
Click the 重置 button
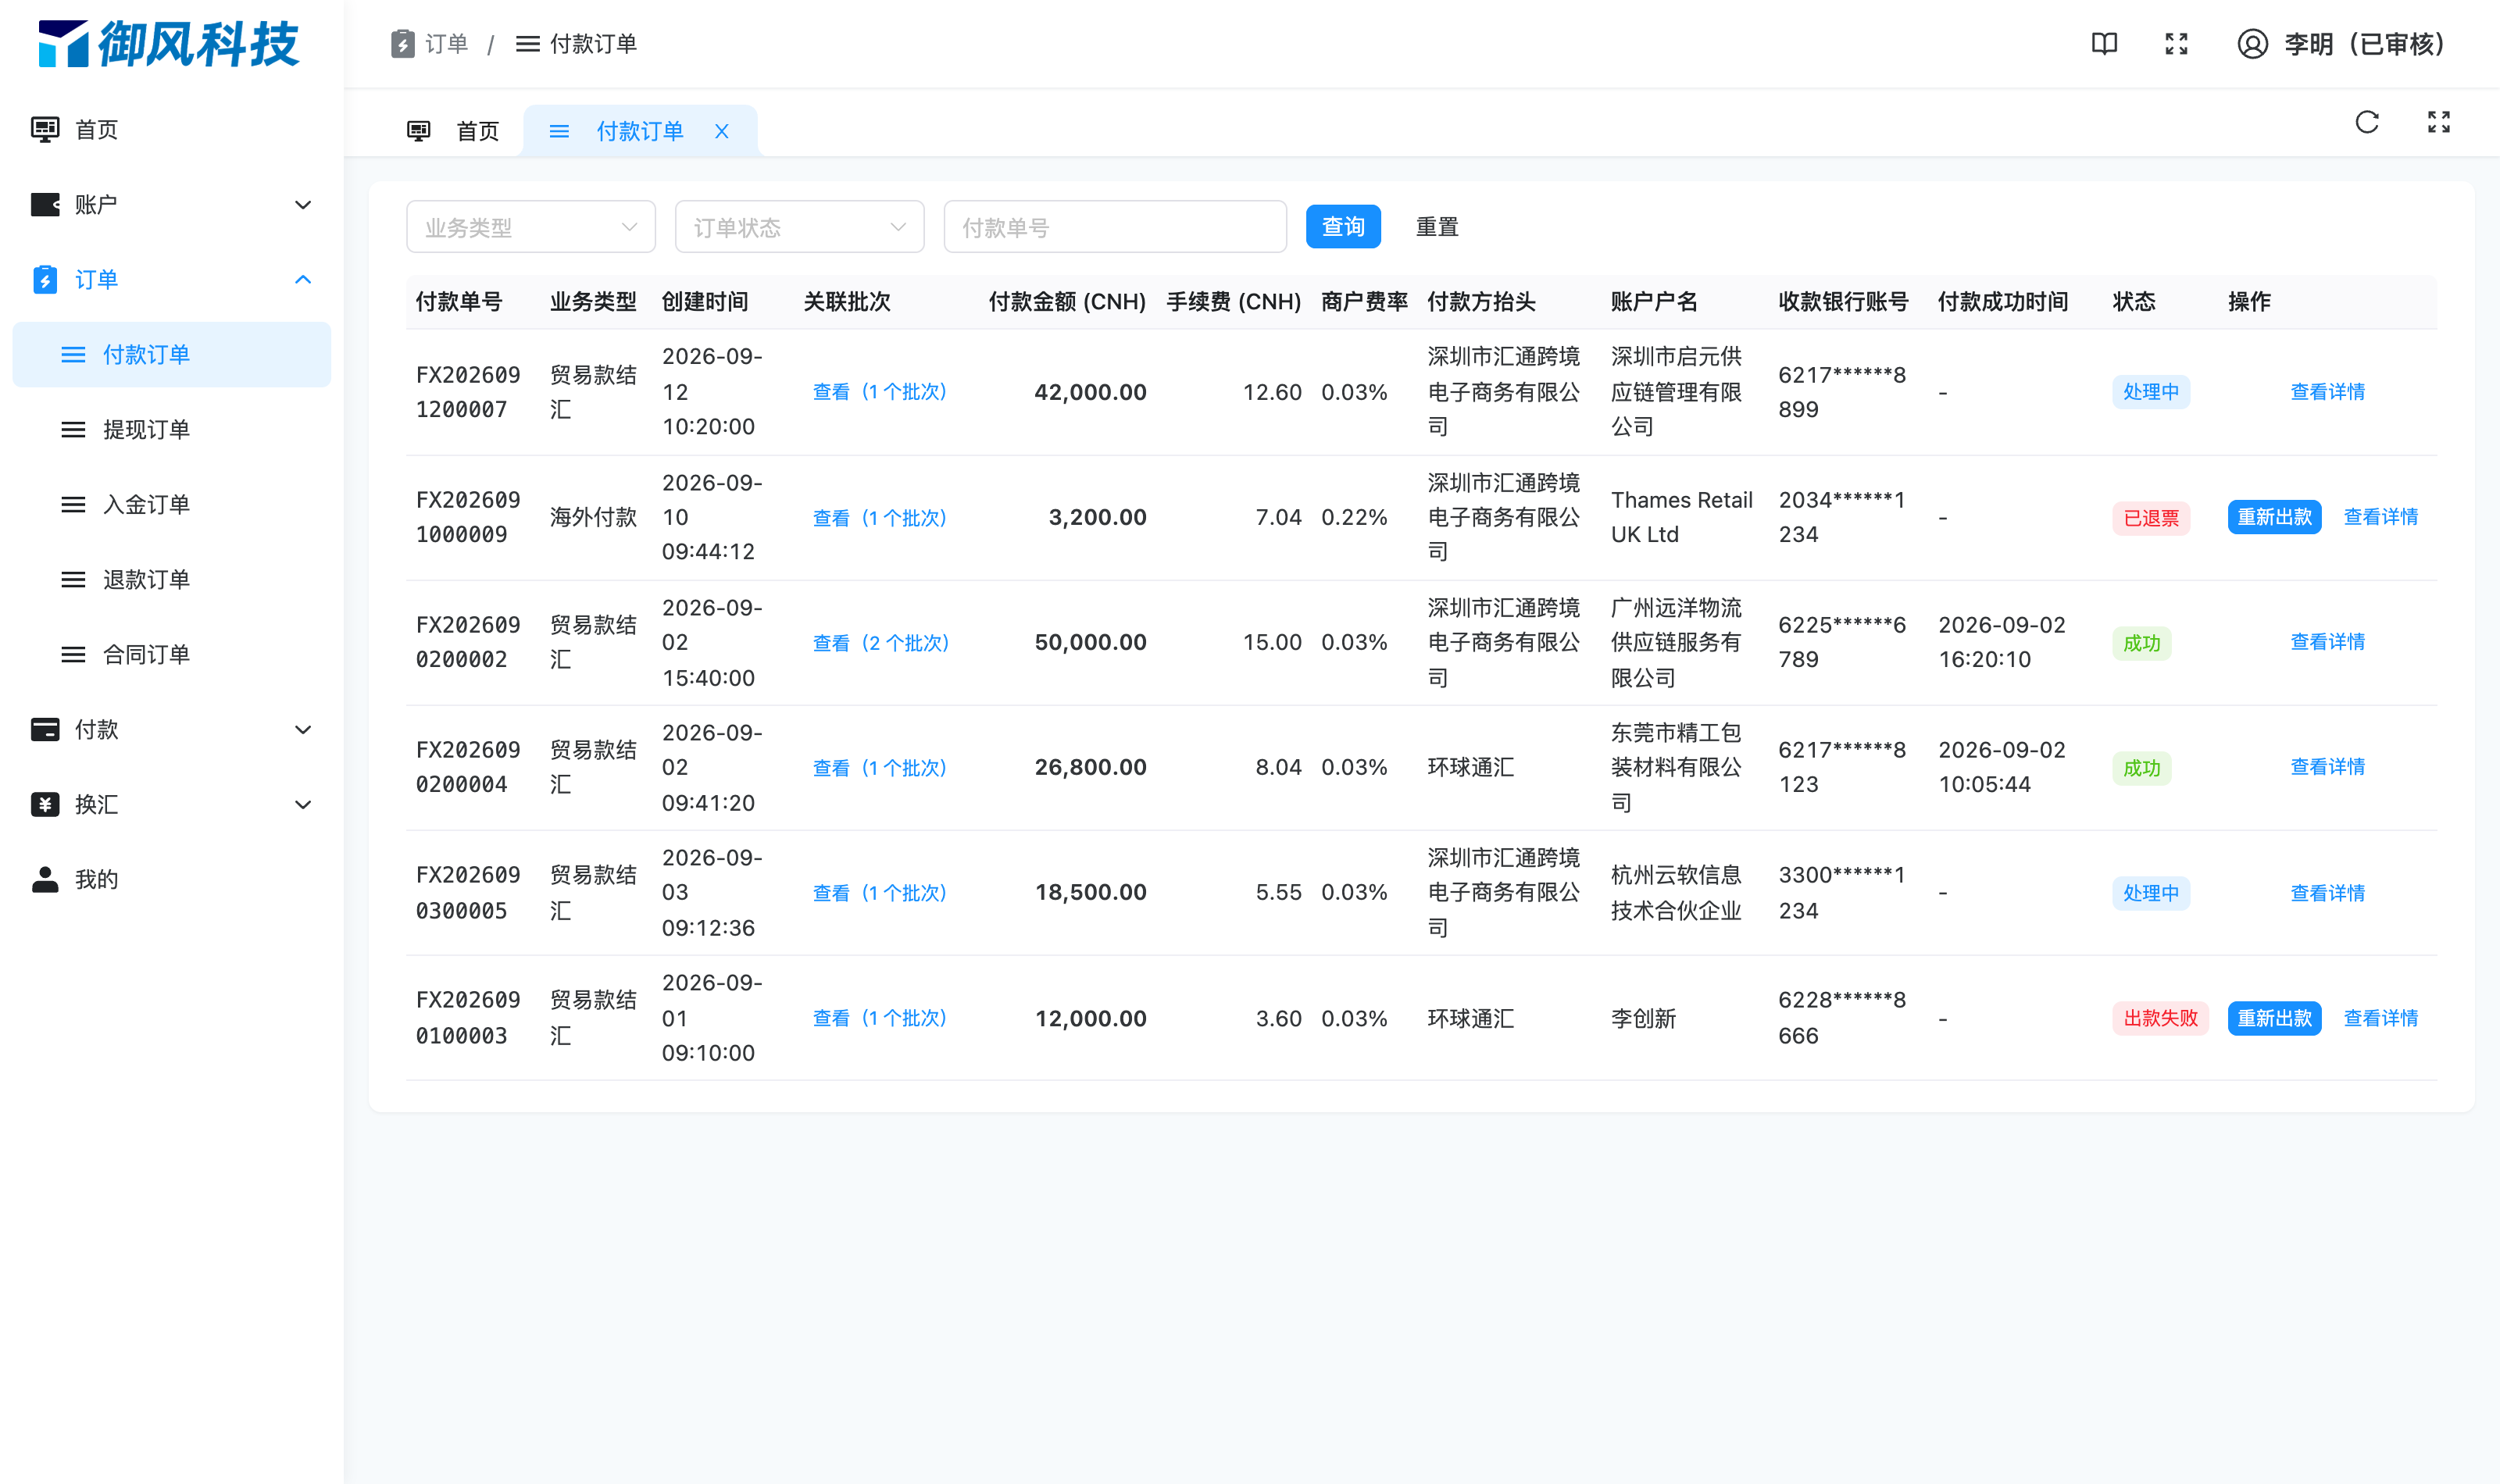pyautogui.click(x=1437, y=227)
